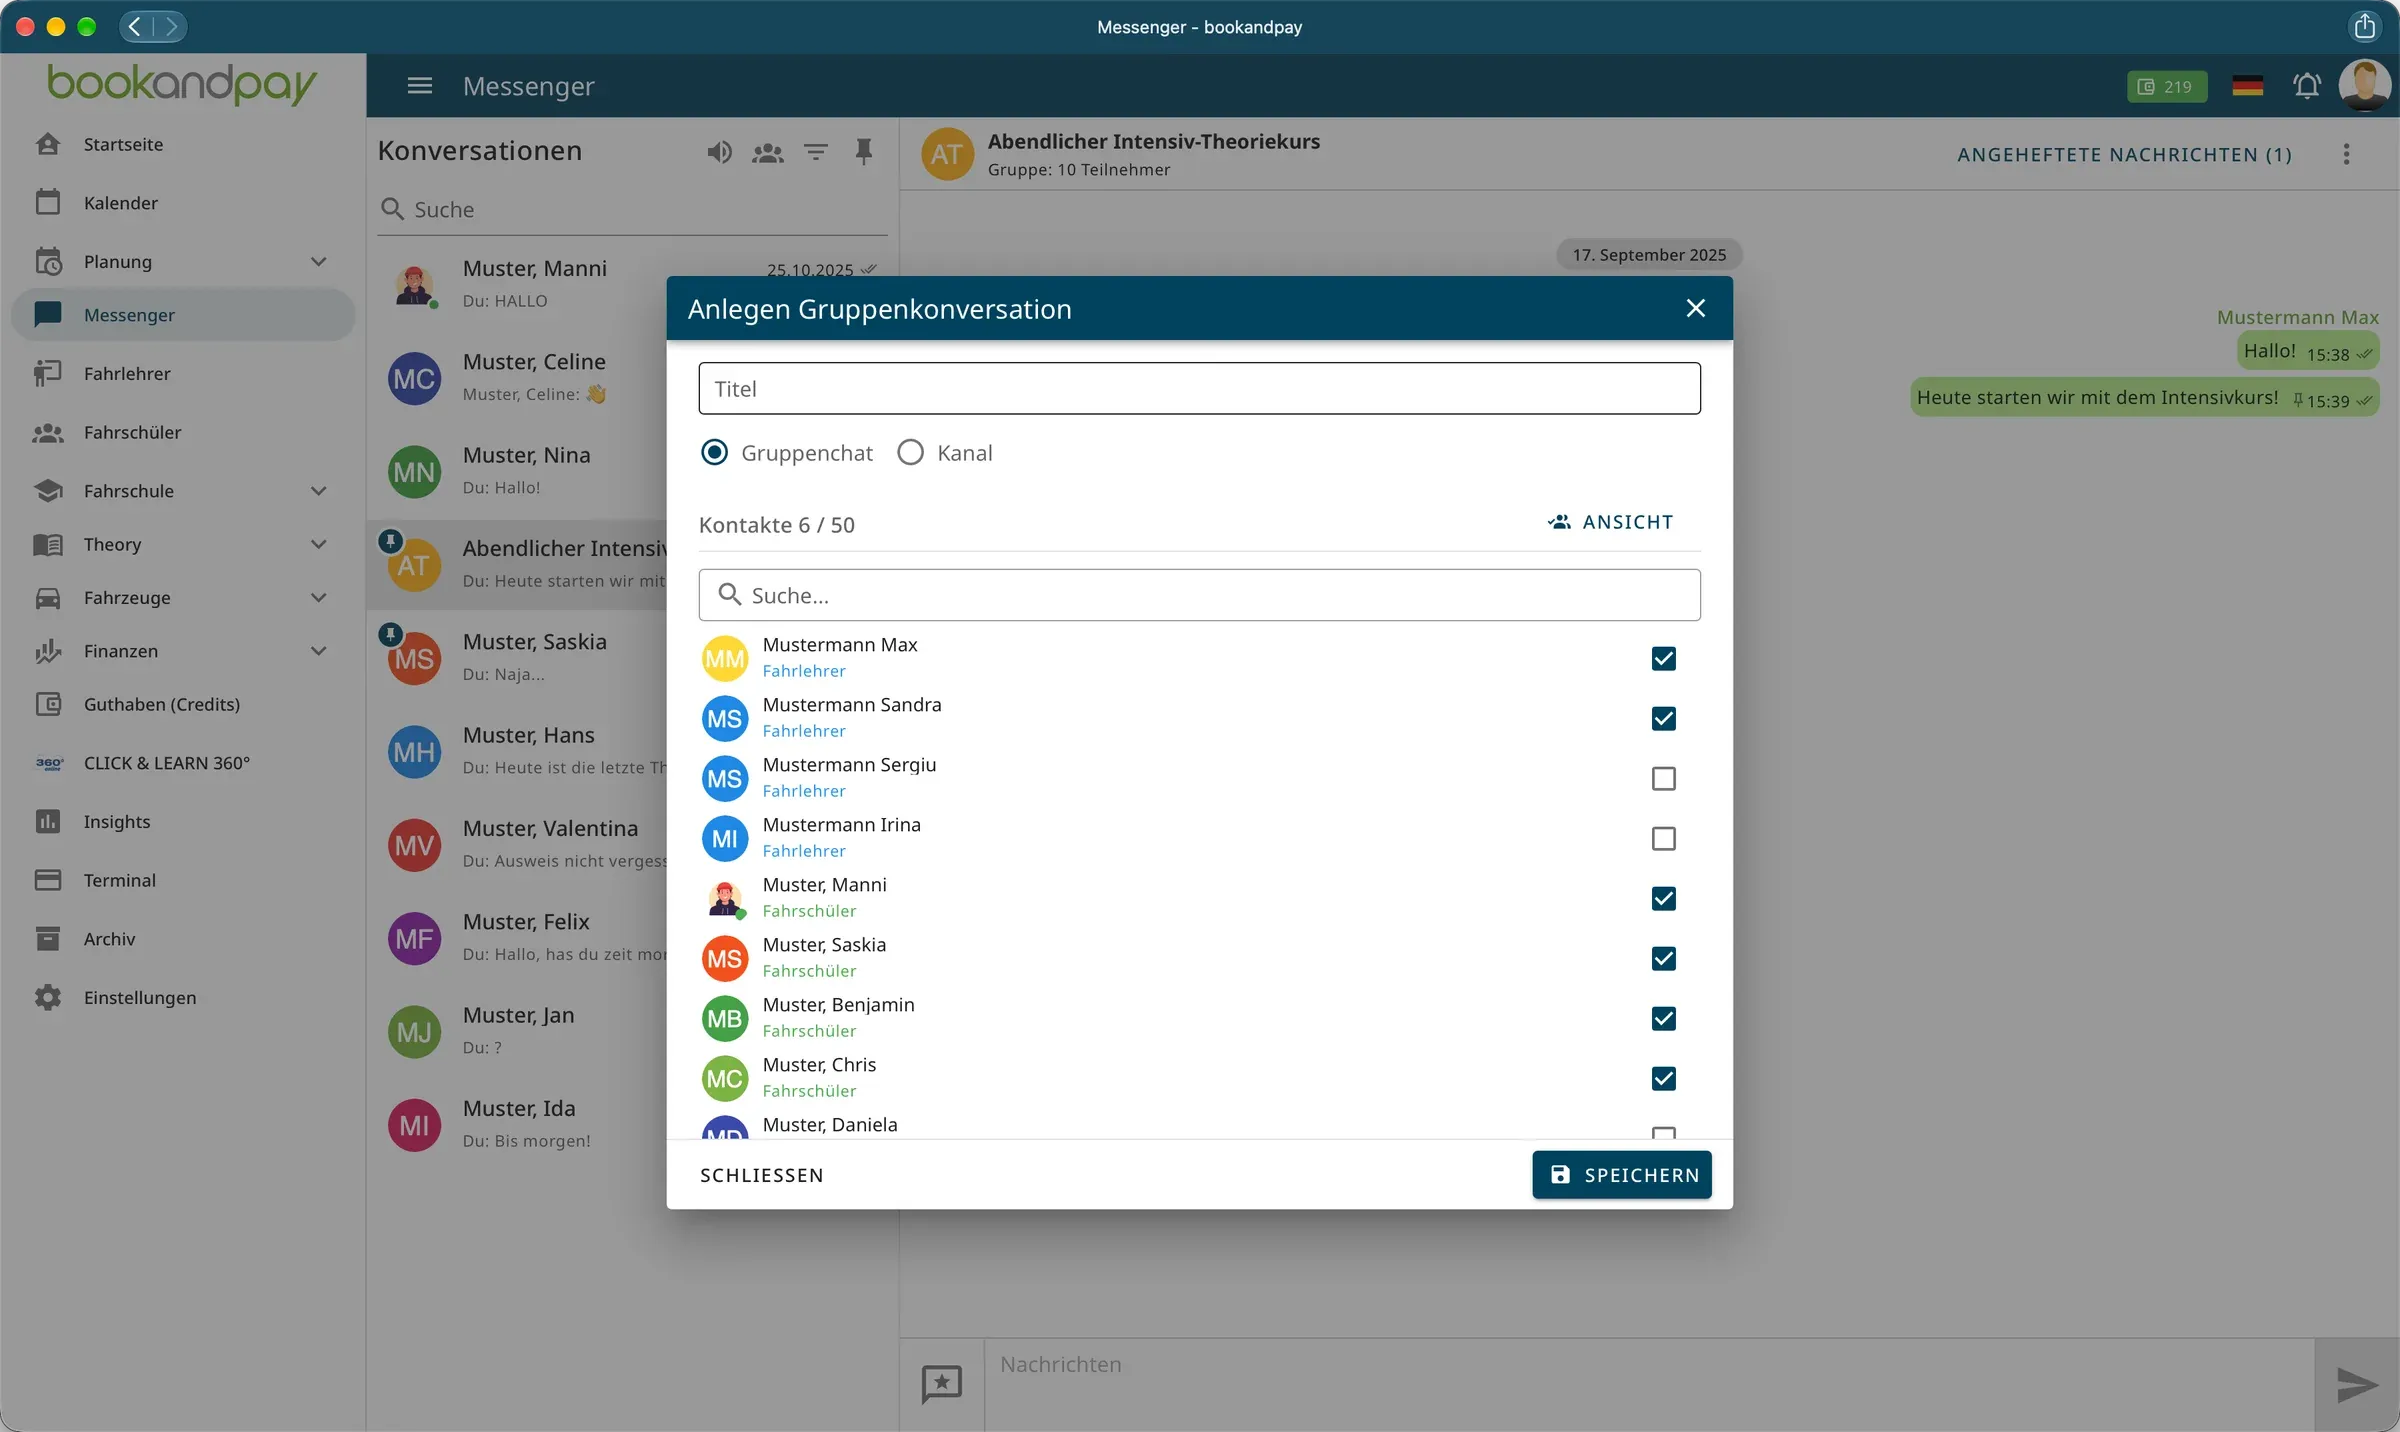Viewport: 2400px width, 1432px height.
Task: Click the speaker broadcast icon in Konversationen
Action: 719,152
